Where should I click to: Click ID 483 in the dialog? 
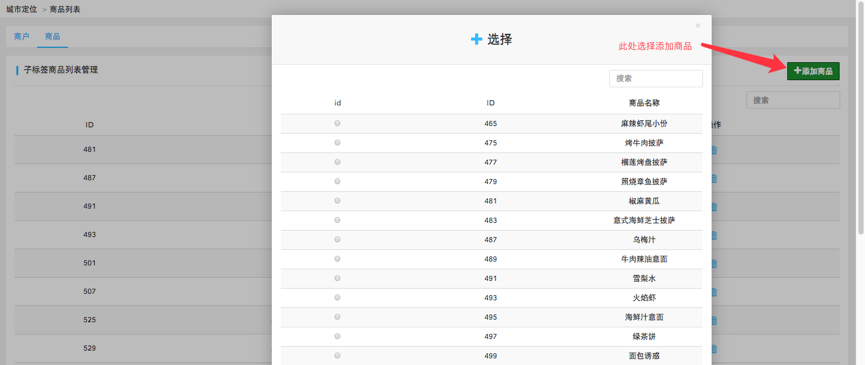(490, 220)
